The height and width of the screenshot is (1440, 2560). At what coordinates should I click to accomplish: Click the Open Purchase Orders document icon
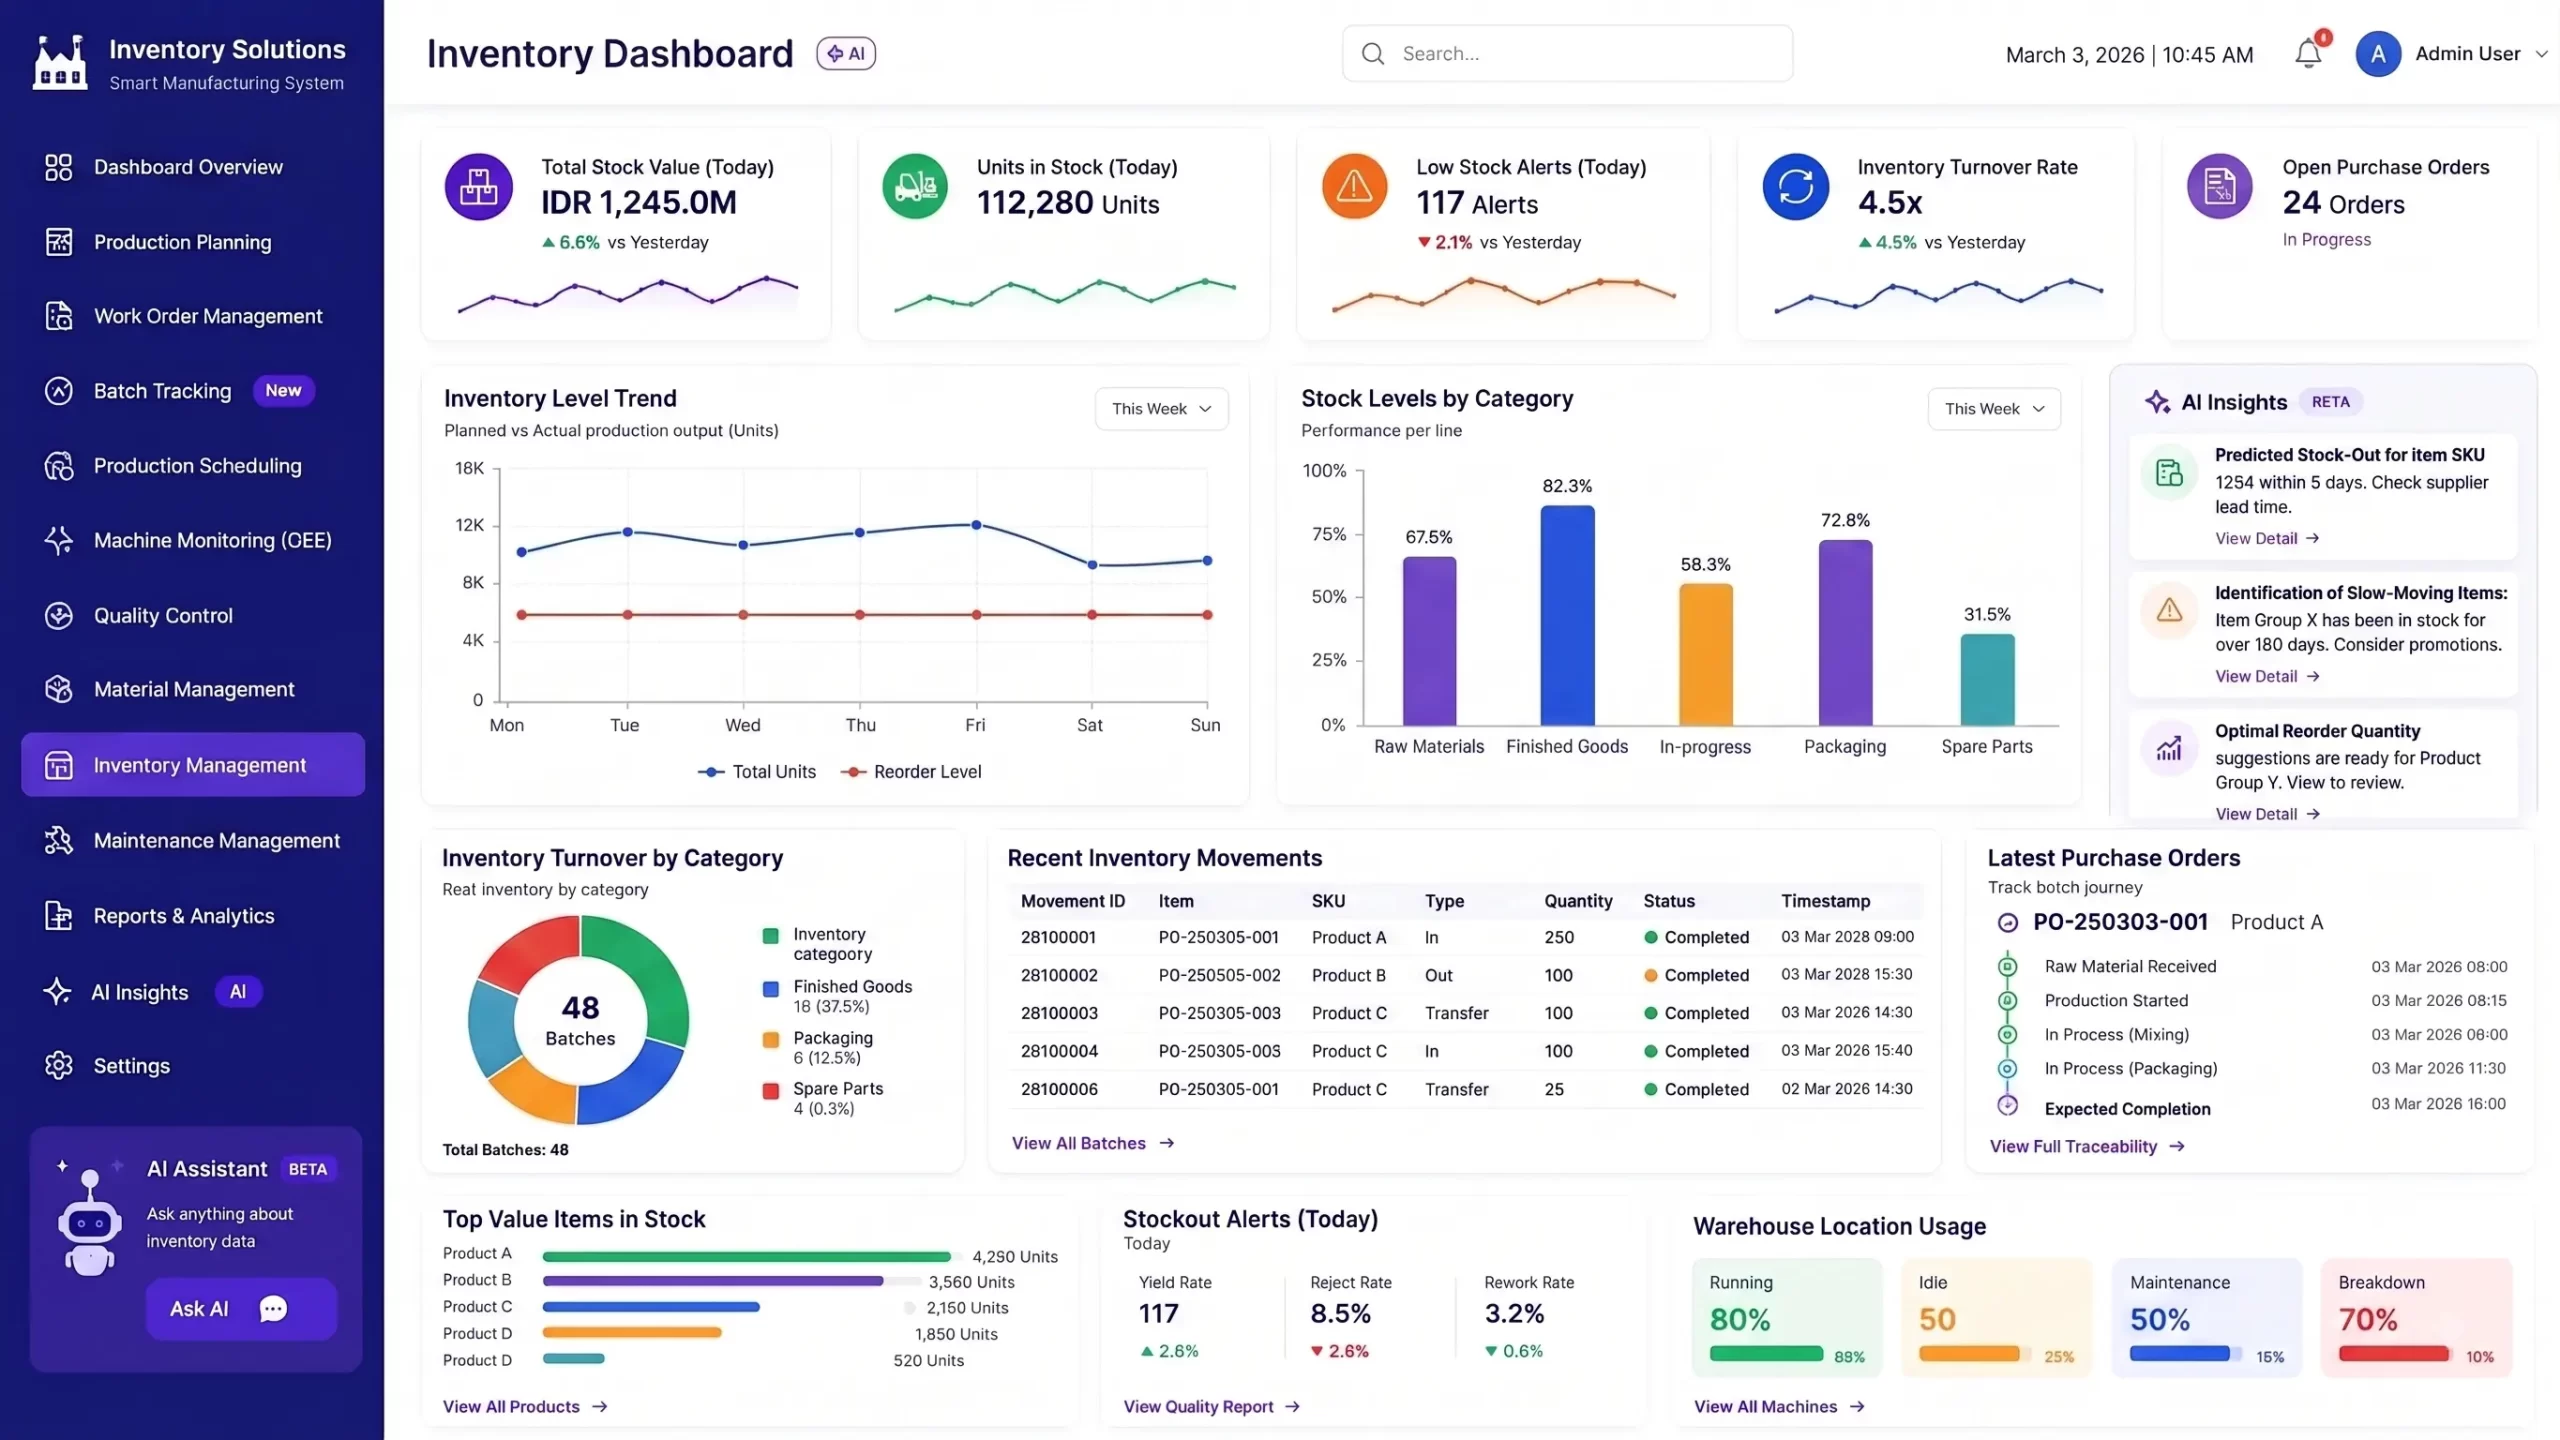[x=2220, y=186]
